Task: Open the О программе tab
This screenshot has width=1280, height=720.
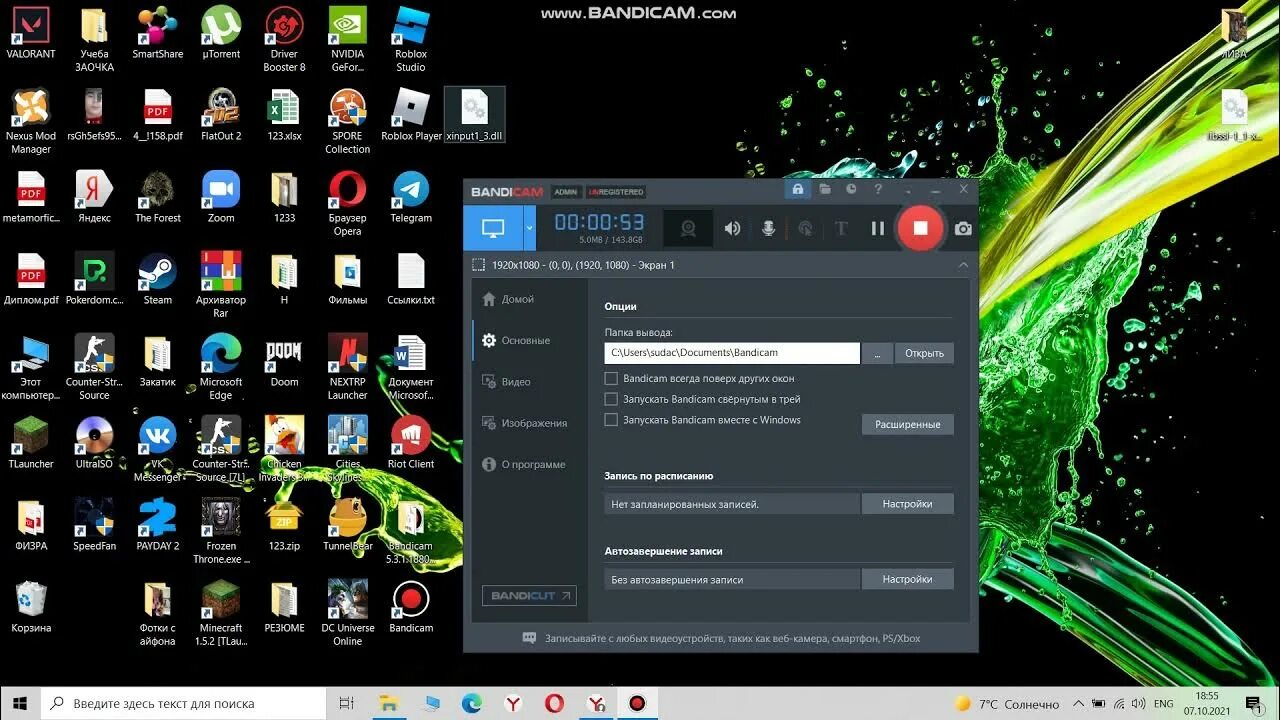Action: click(523, 464)
